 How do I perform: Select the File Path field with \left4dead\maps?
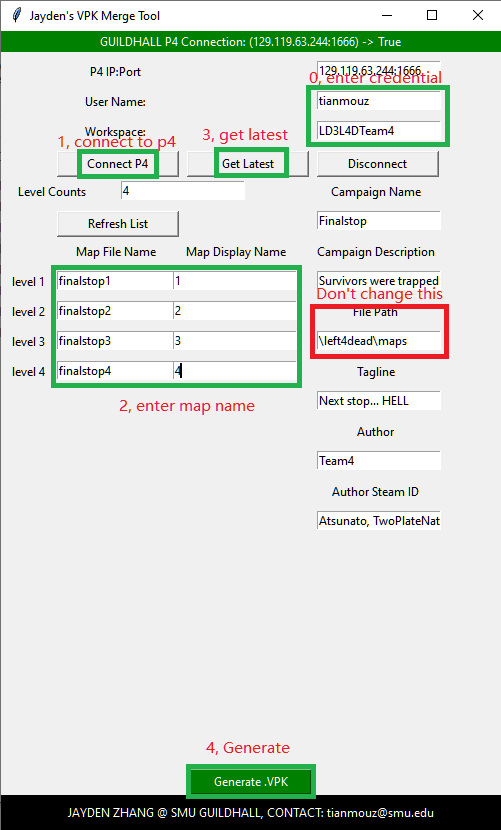tap(379, 341)
